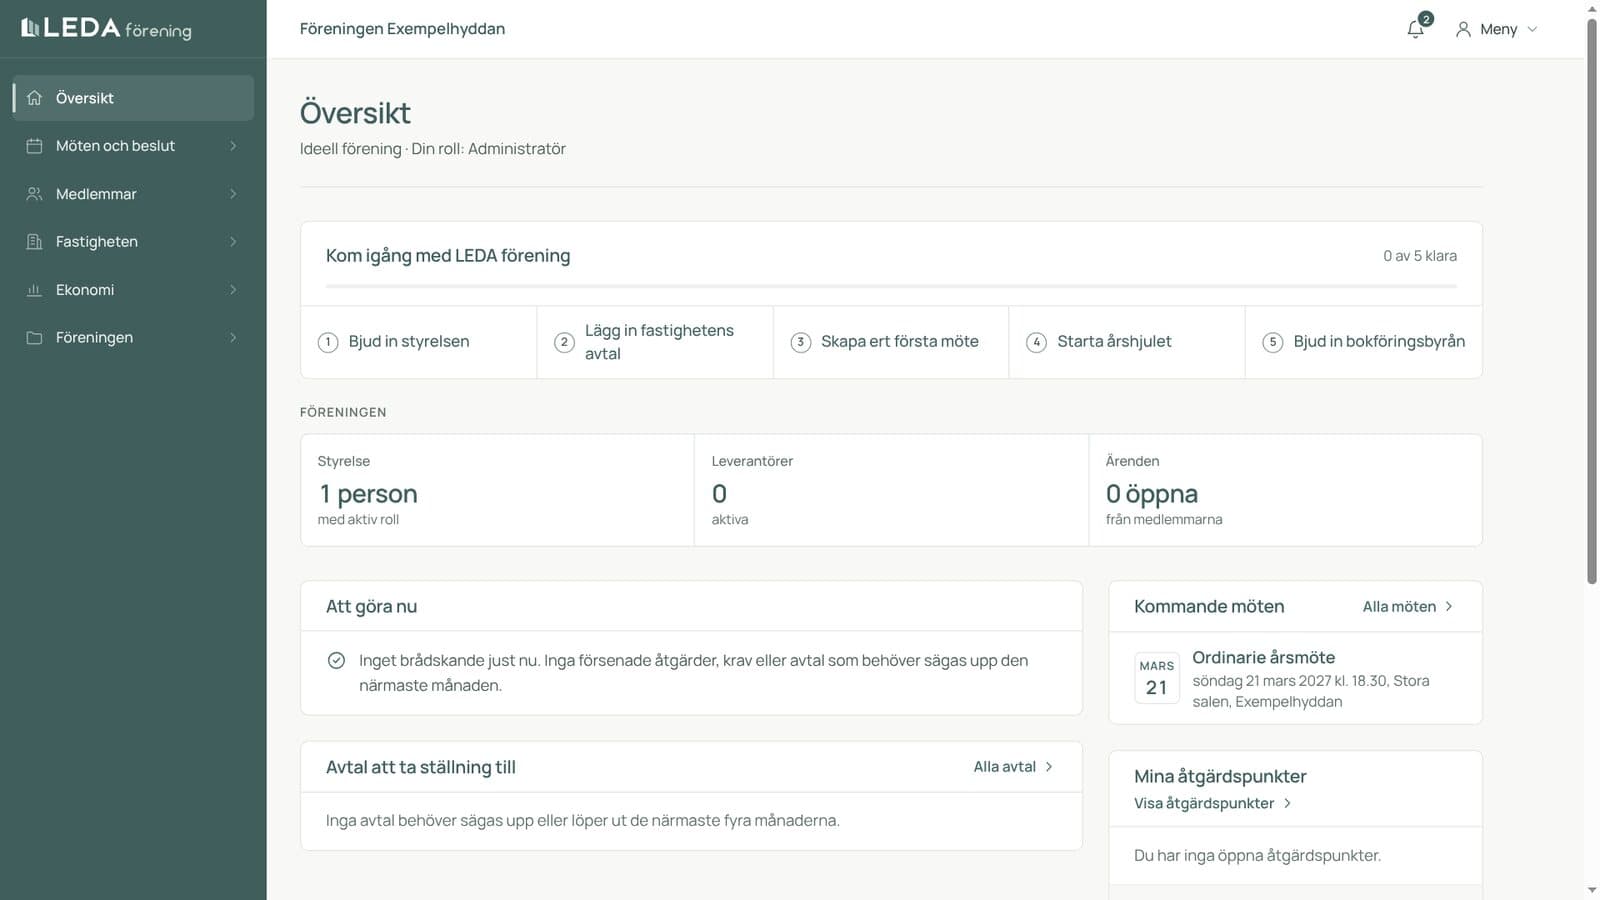Click the folder icon beside Föreningen

34,338
